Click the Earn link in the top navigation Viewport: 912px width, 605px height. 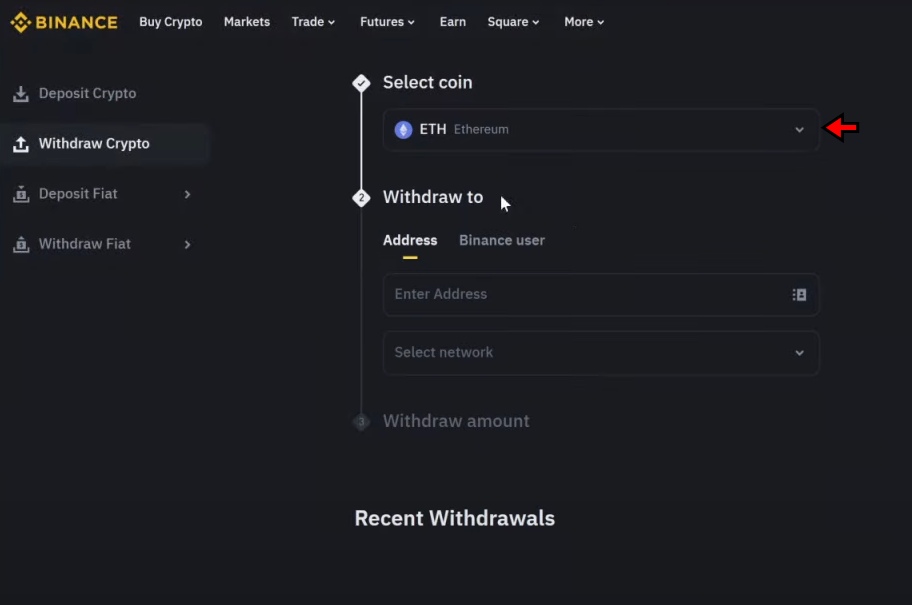point(452,21)
